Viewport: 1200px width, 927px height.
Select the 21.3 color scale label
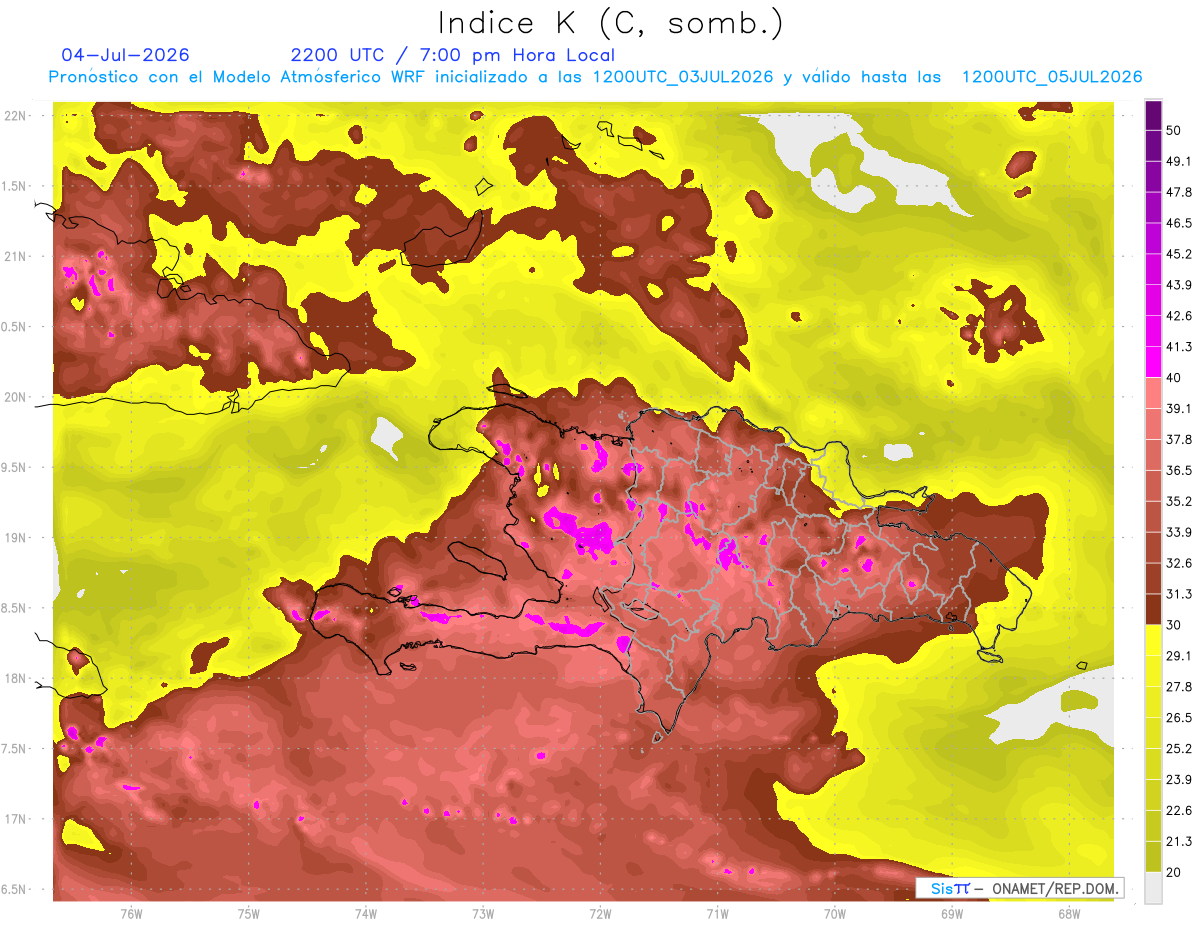[1179, 841]
